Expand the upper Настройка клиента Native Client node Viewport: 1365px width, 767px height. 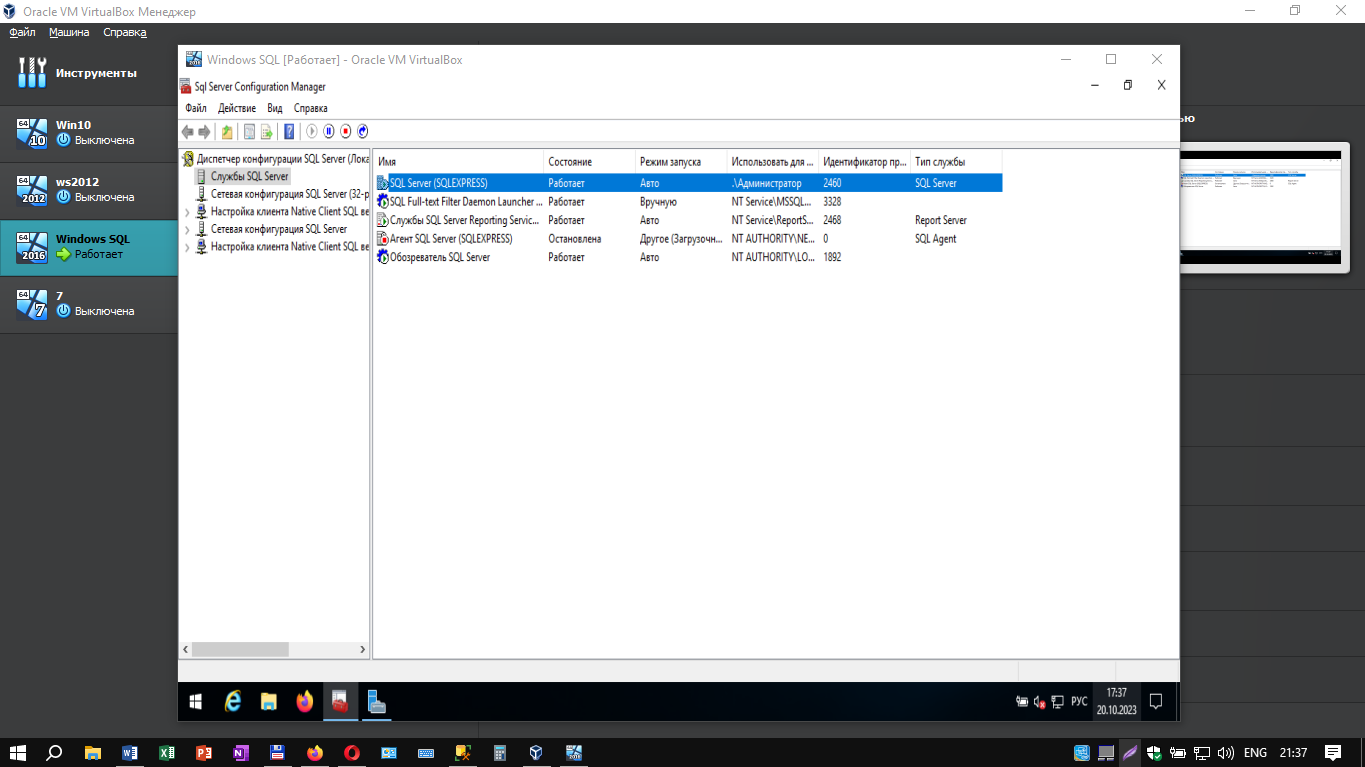click(x=187, y=212)
